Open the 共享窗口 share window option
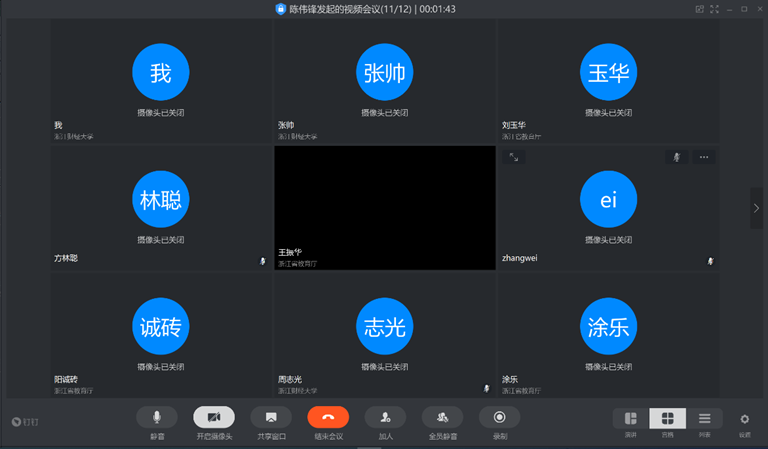The height and width of the screenshot is (449, 768). [271, 417]
